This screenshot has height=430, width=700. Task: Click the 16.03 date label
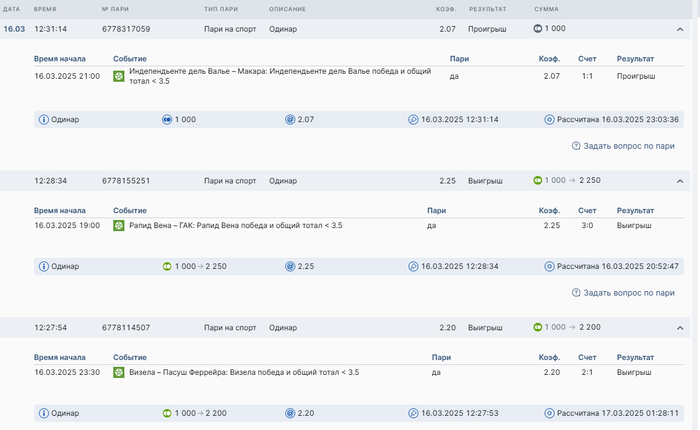tap(14, 29)
